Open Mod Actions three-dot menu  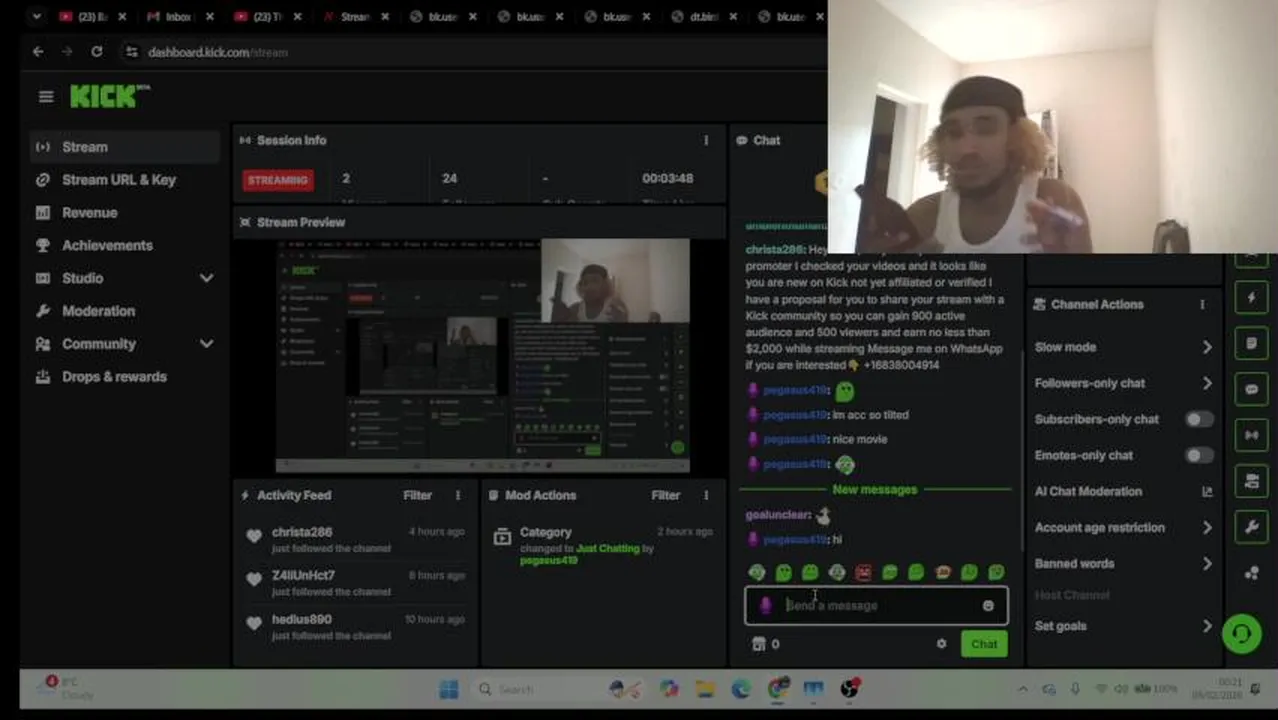[706, 495]
